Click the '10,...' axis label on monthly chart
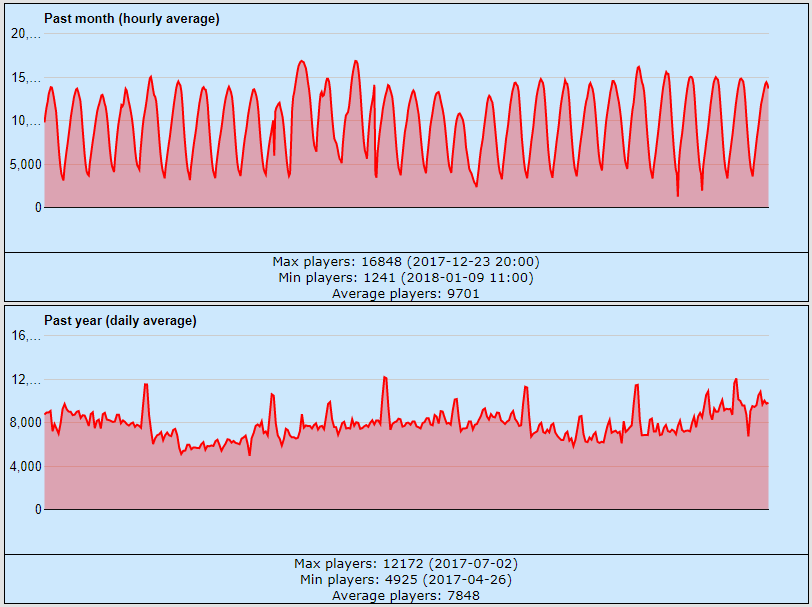 [26, 121]
